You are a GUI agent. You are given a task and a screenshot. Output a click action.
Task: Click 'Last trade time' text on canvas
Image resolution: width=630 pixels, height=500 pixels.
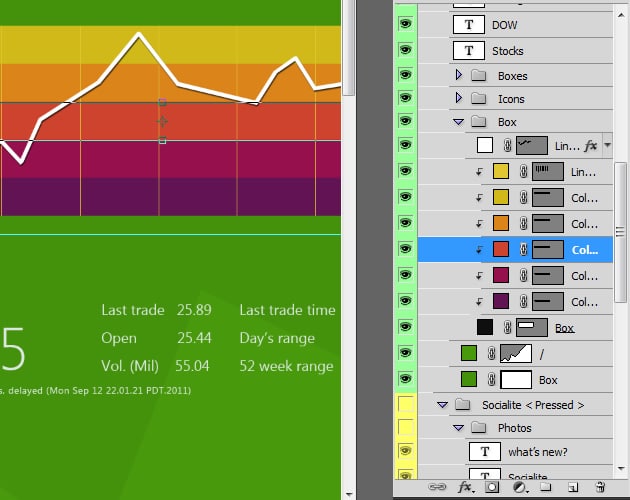click(x=287, y=310)
